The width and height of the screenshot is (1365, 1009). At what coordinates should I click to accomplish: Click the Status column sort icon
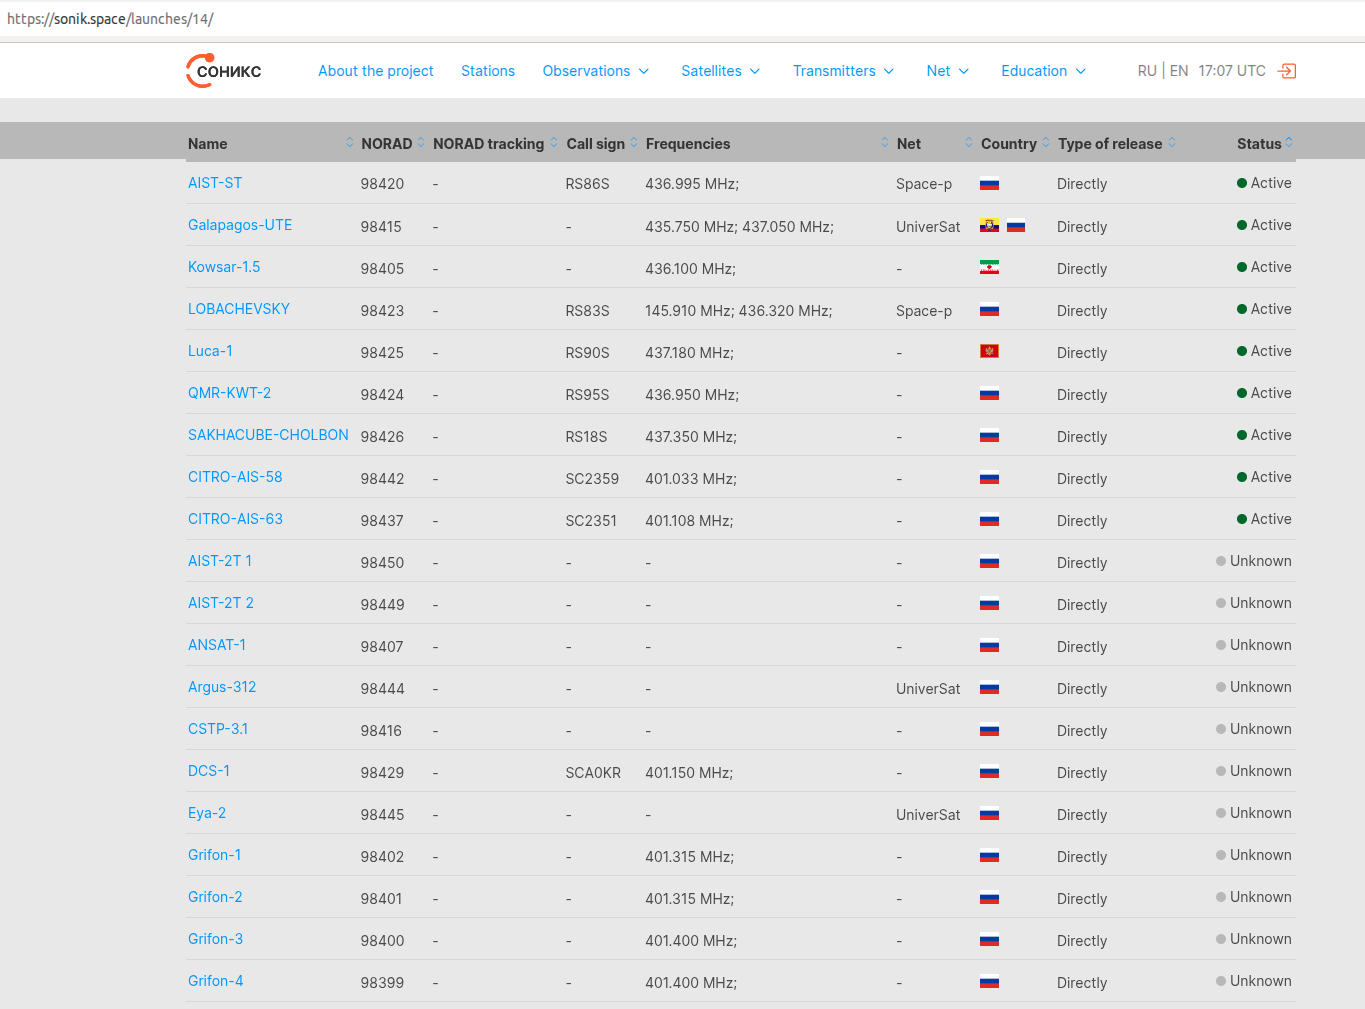click(1289, 143)
